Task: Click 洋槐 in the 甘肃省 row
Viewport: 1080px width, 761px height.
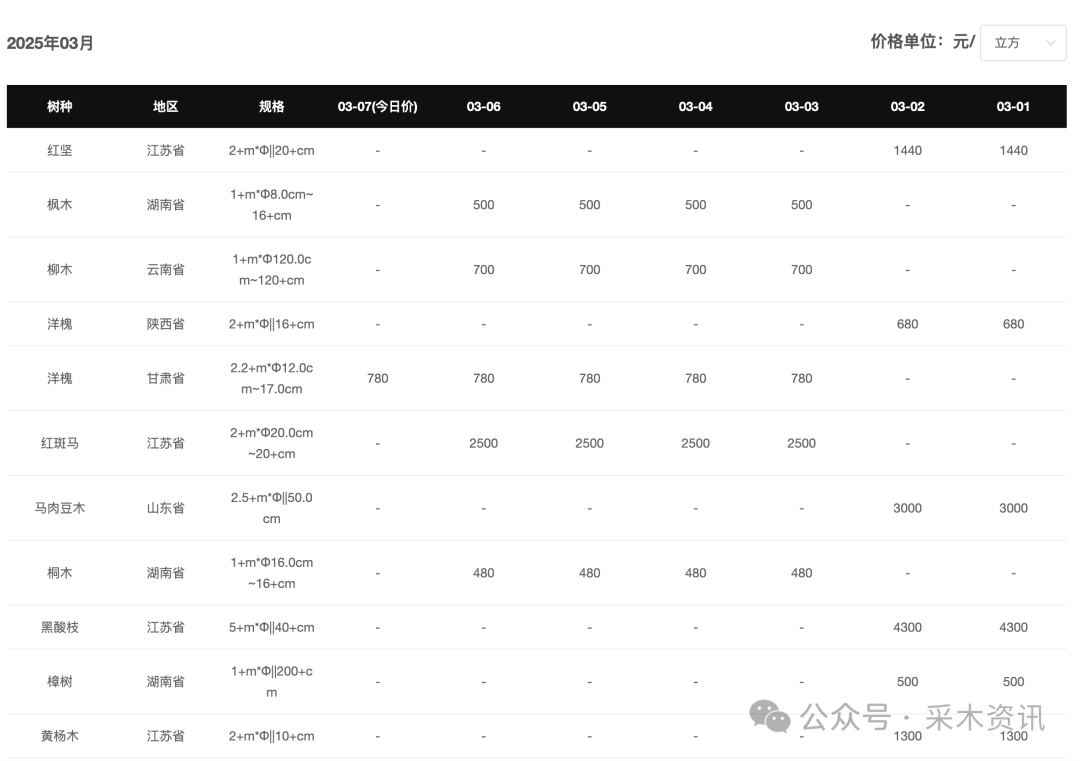Action: click(x=60, y=378)
